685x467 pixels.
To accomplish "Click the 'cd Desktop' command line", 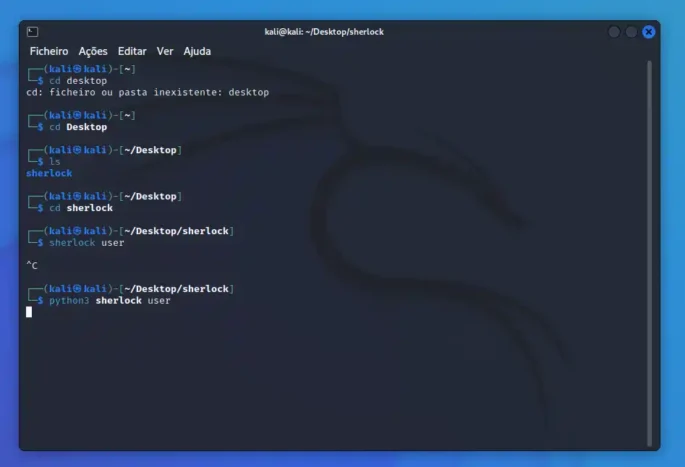I will (78, 127).
